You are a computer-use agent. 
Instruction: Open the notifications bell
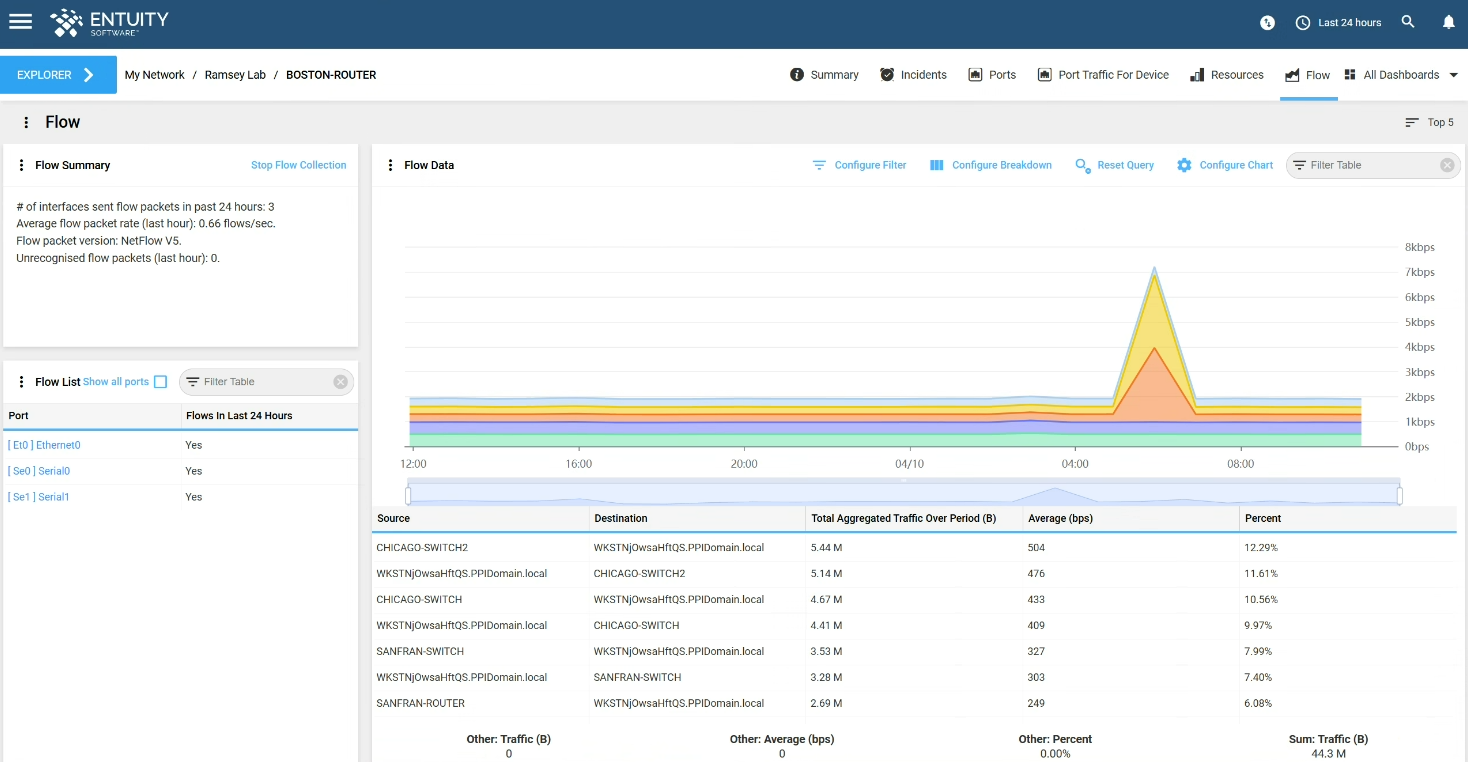pyautogui.click(x=1448, y=22)
